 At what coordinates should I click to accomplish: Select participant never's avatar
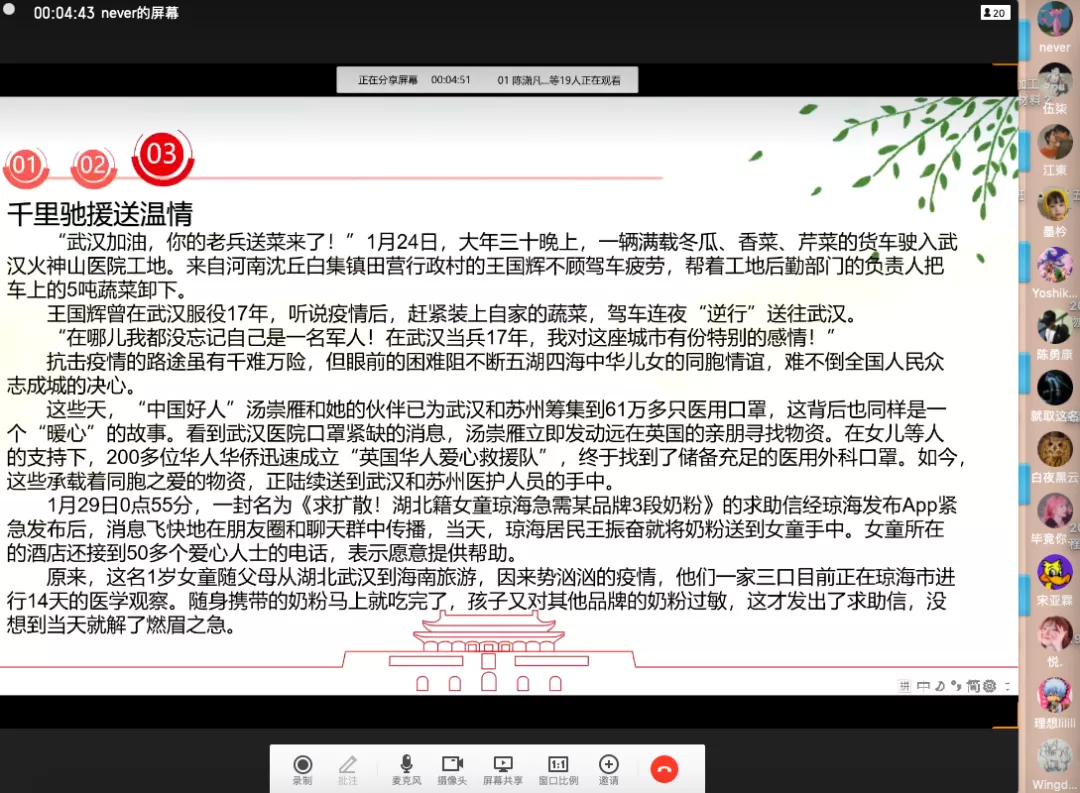point(1054,19)
